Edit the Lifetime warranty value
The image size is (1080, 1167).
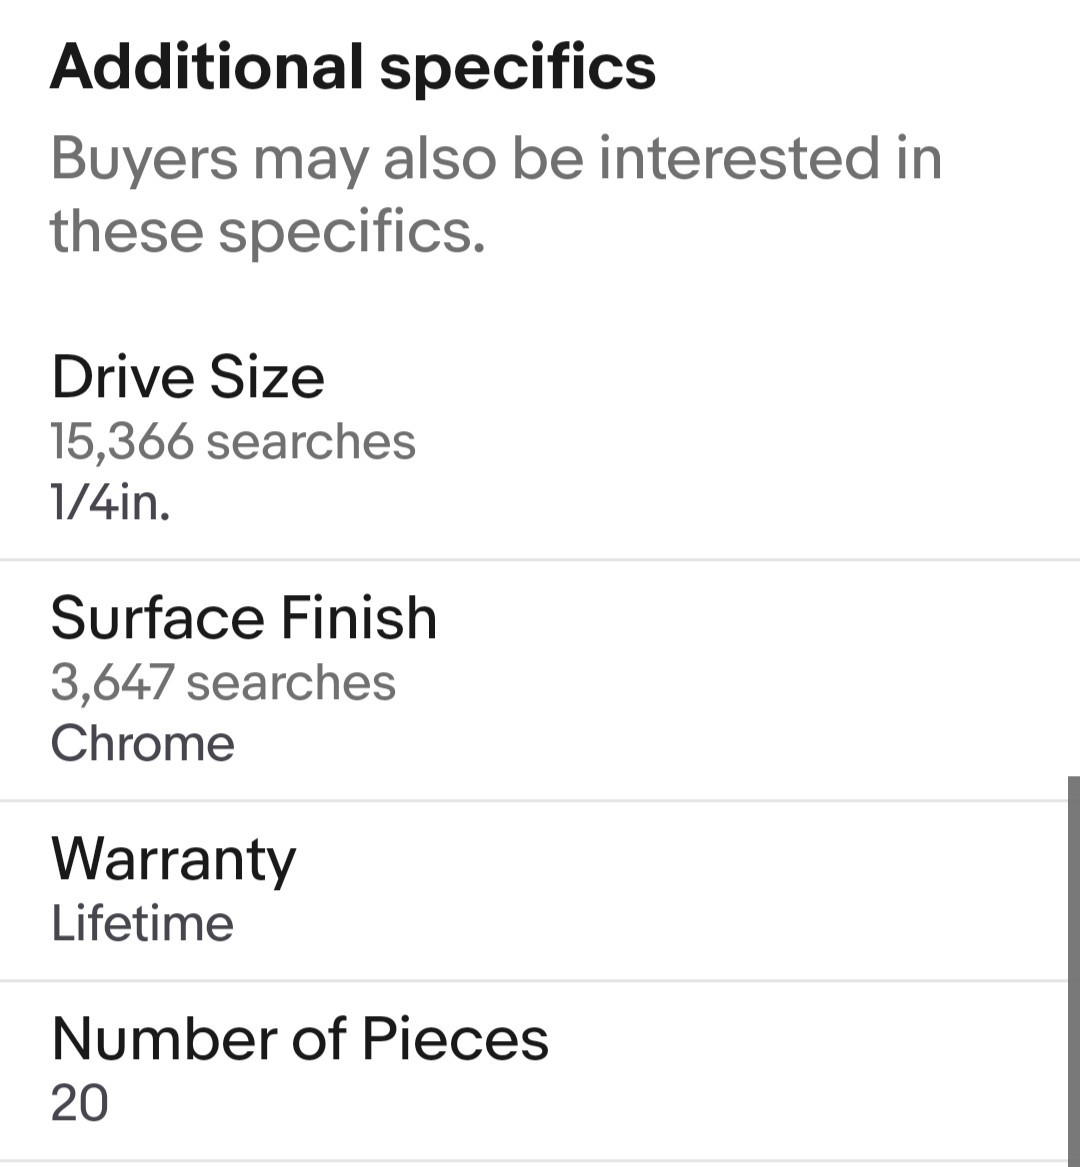[142, 923]
